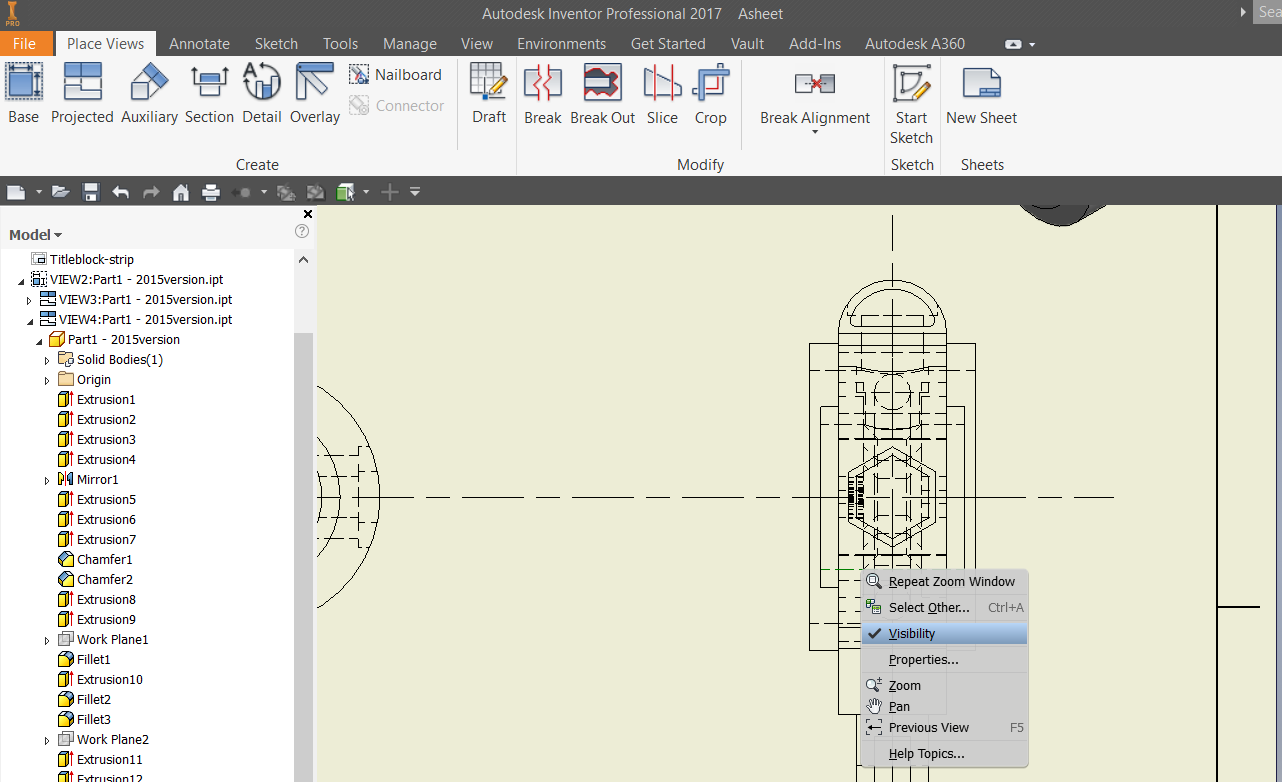The image size is (1282, 782).
Task: Click the Save floppy disk icon
Action: 91,192
